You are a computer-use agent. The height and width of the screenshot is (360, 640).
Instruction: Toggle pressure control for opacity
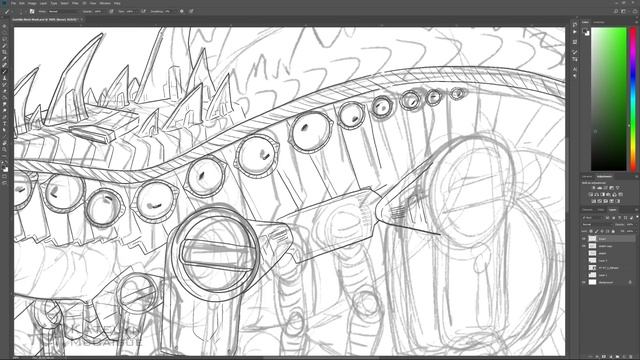111,11
